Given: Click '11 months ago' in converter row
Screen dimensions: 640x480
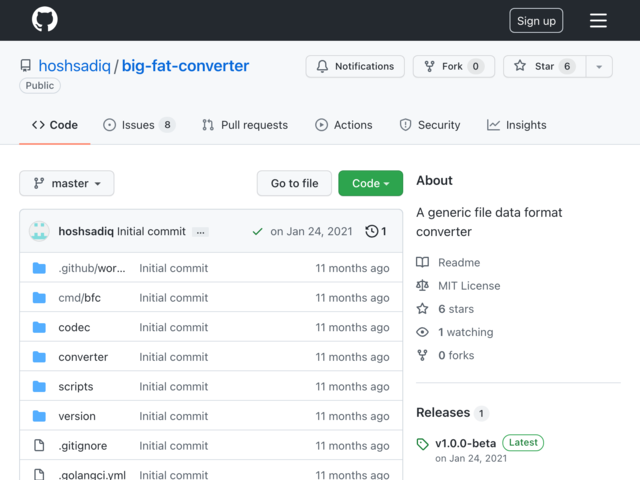Looking at the screenshot, I should 352,357.
